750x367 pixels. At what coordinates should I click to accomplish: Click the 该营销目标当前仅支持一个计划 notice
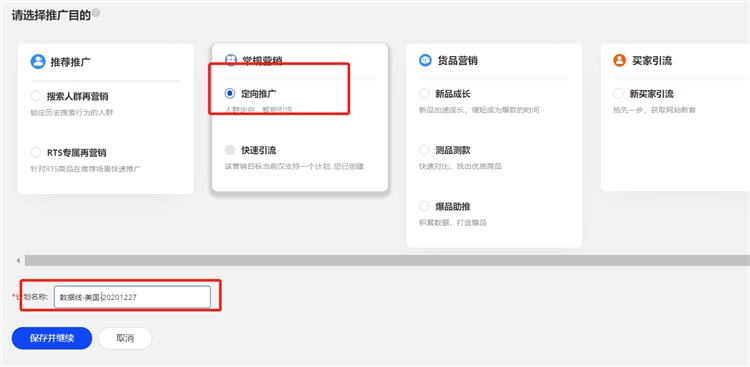point(294,167)
